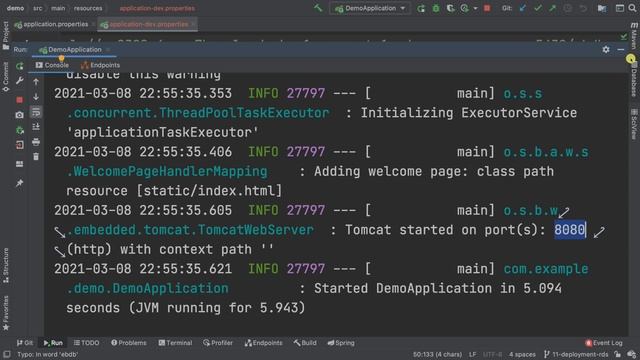Open the Terminal tool window
This screenshot has height=360, width=640.
coord(175,343)
